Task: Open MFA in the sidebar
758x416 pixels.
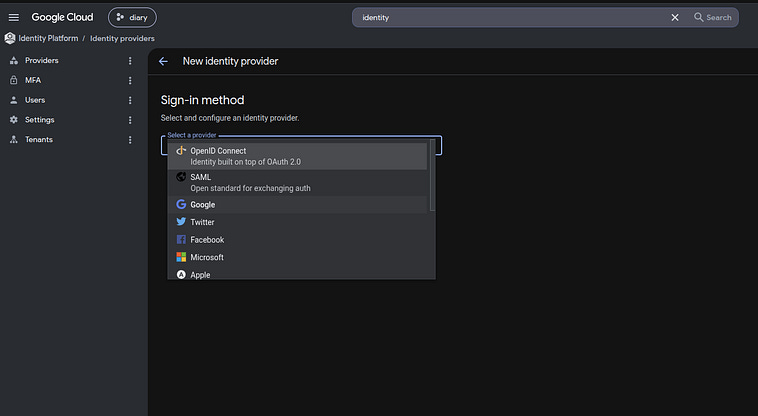Action: pyautogui.click(x=33, y=80)
